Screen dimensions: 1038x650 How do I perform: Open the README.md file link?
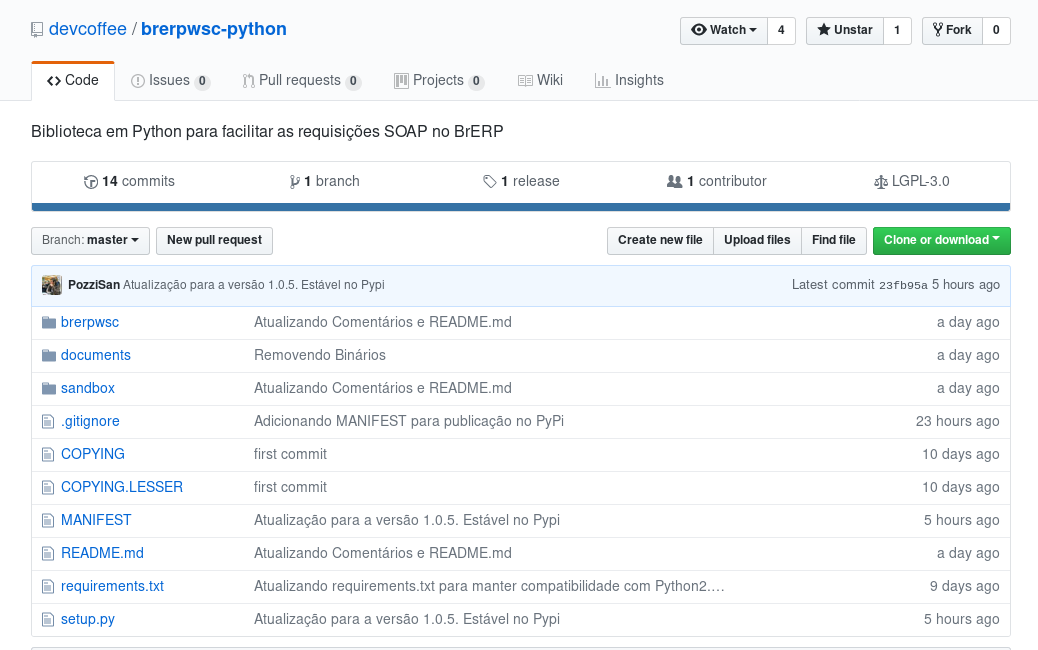102,553
